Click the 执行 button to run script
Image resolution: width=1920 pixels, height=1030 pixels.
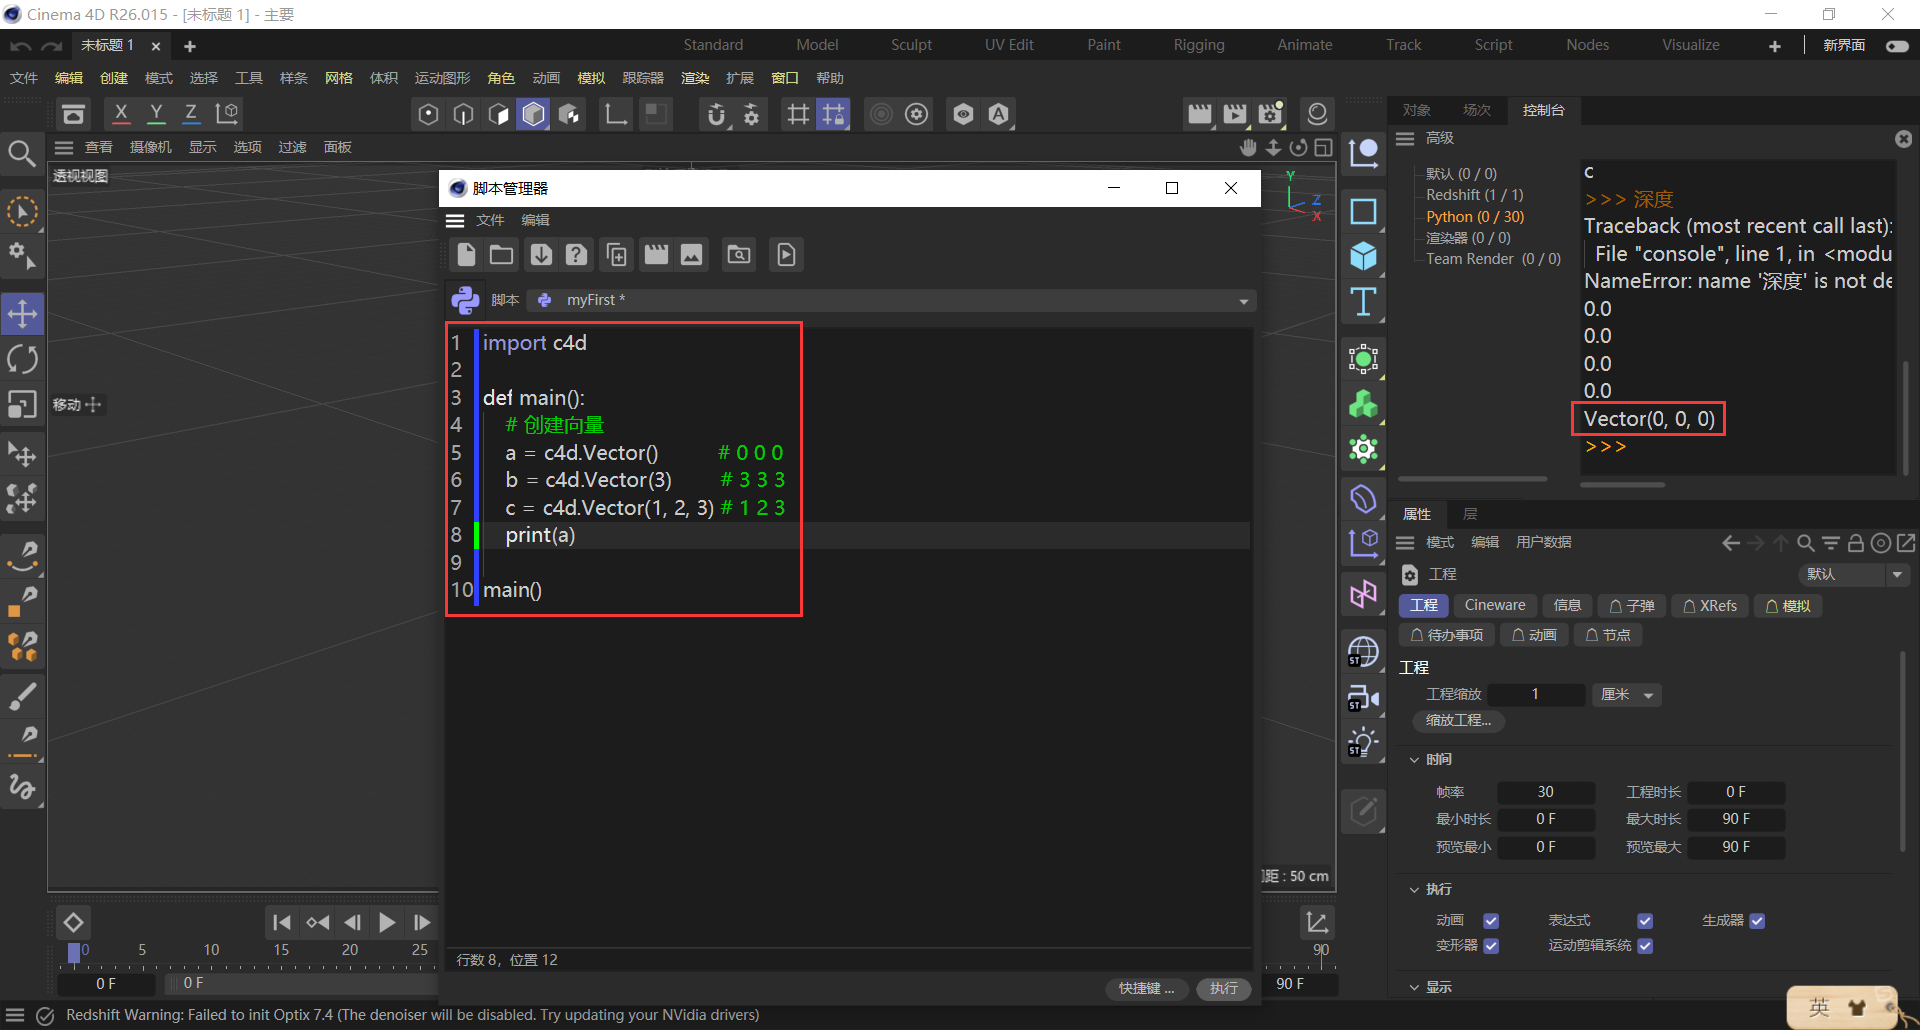point(1223,989)
